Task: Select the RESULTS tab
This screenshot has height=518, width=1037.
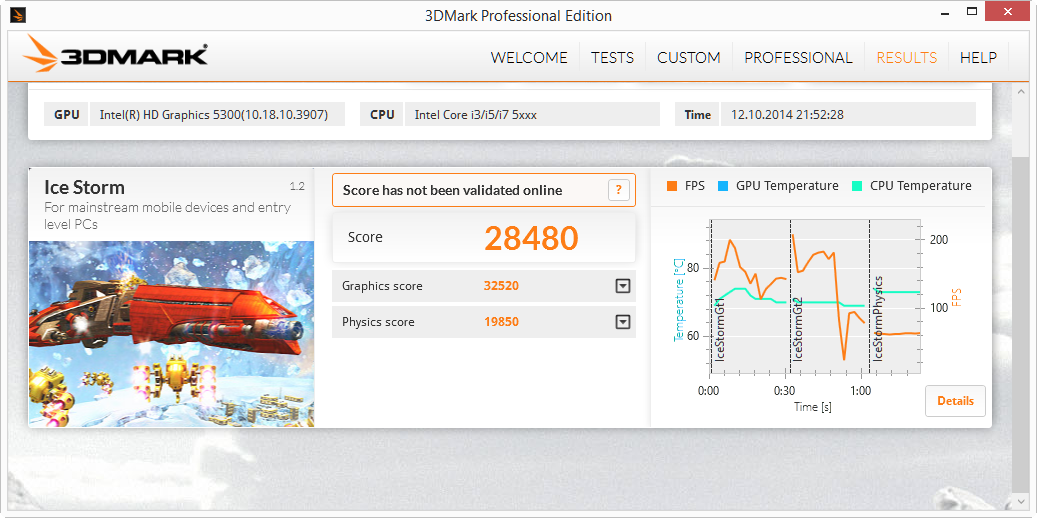Action: click(907, 58)
